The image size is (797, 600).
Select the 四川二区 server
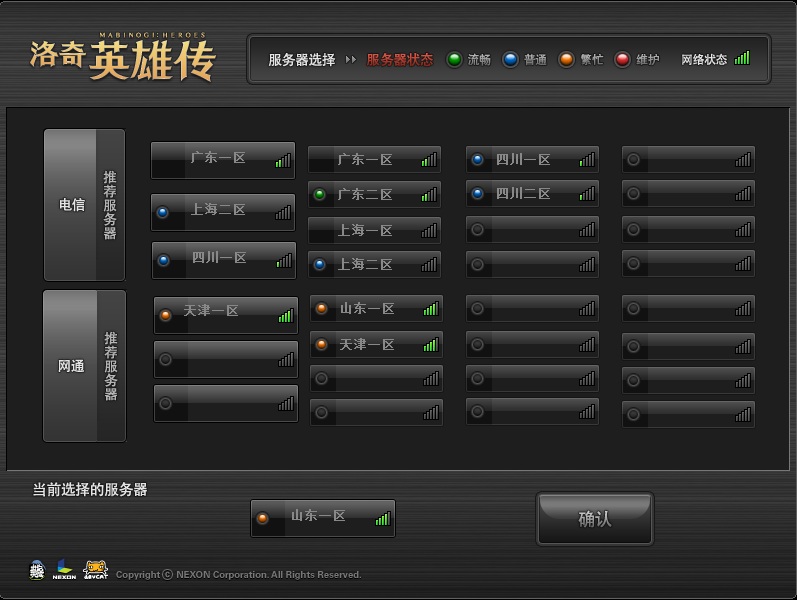pyautogui.click(x=532, y=194)
